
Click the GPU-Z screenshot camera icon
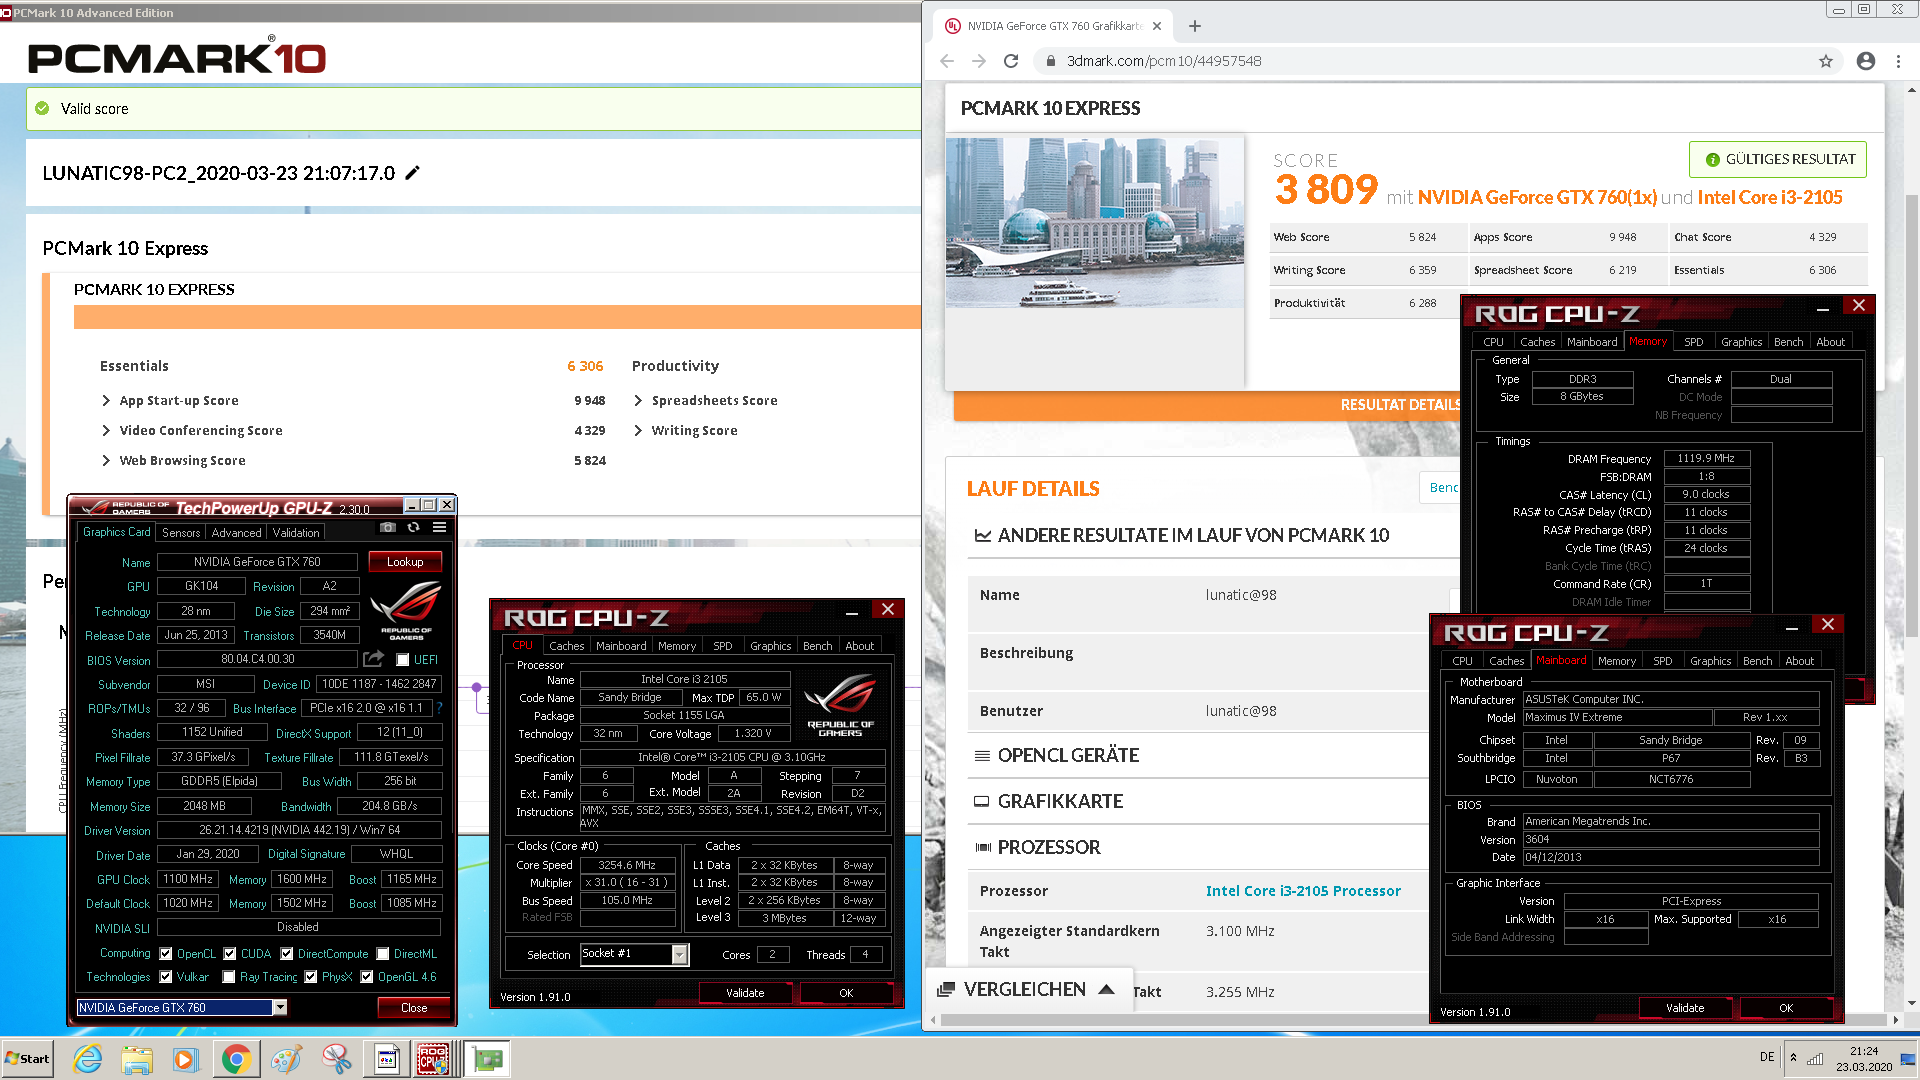pyautogui.click(x=388, y=528)
